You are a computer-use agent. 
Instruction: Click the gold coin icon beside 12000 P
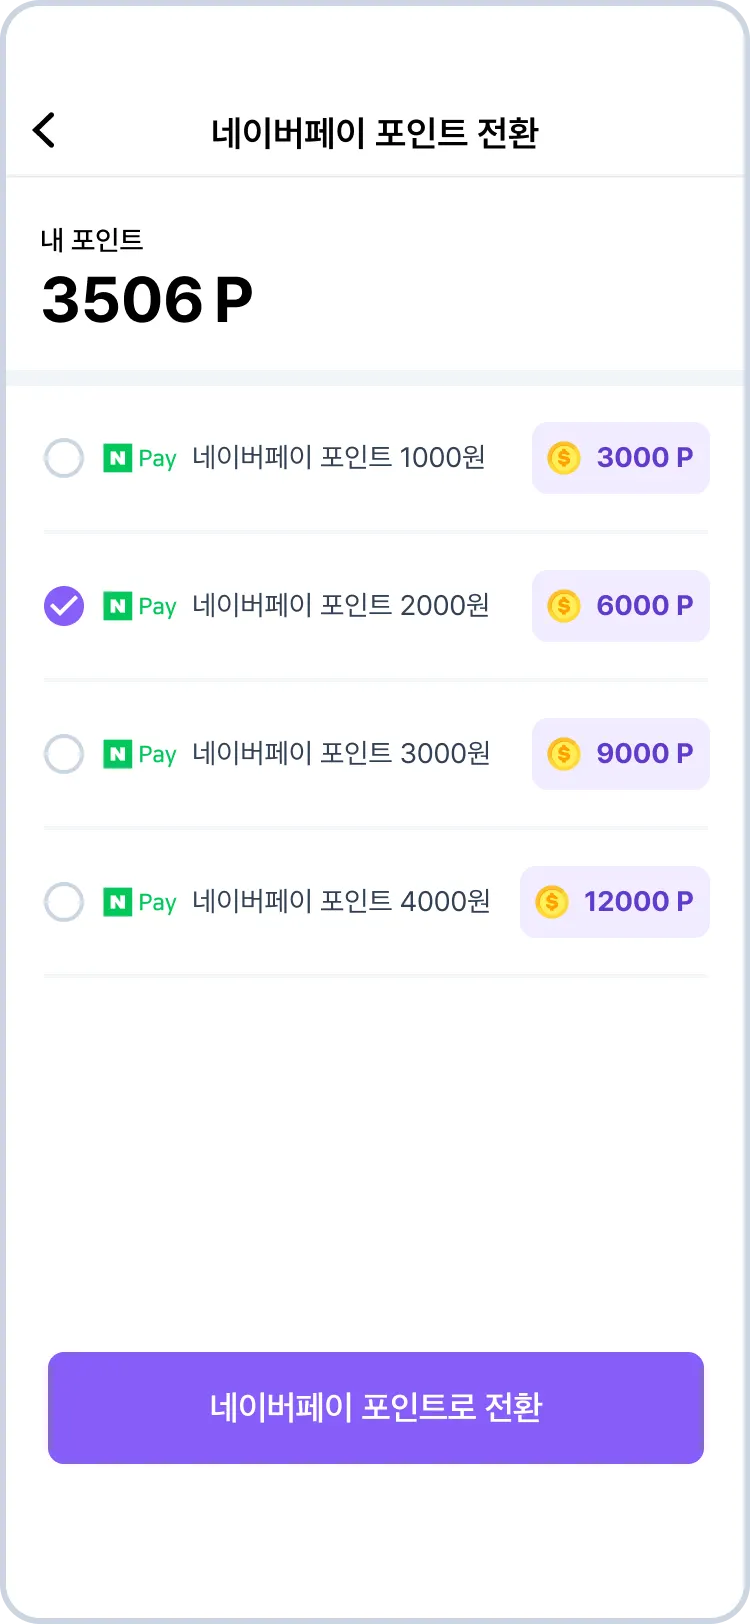point(552,902)
